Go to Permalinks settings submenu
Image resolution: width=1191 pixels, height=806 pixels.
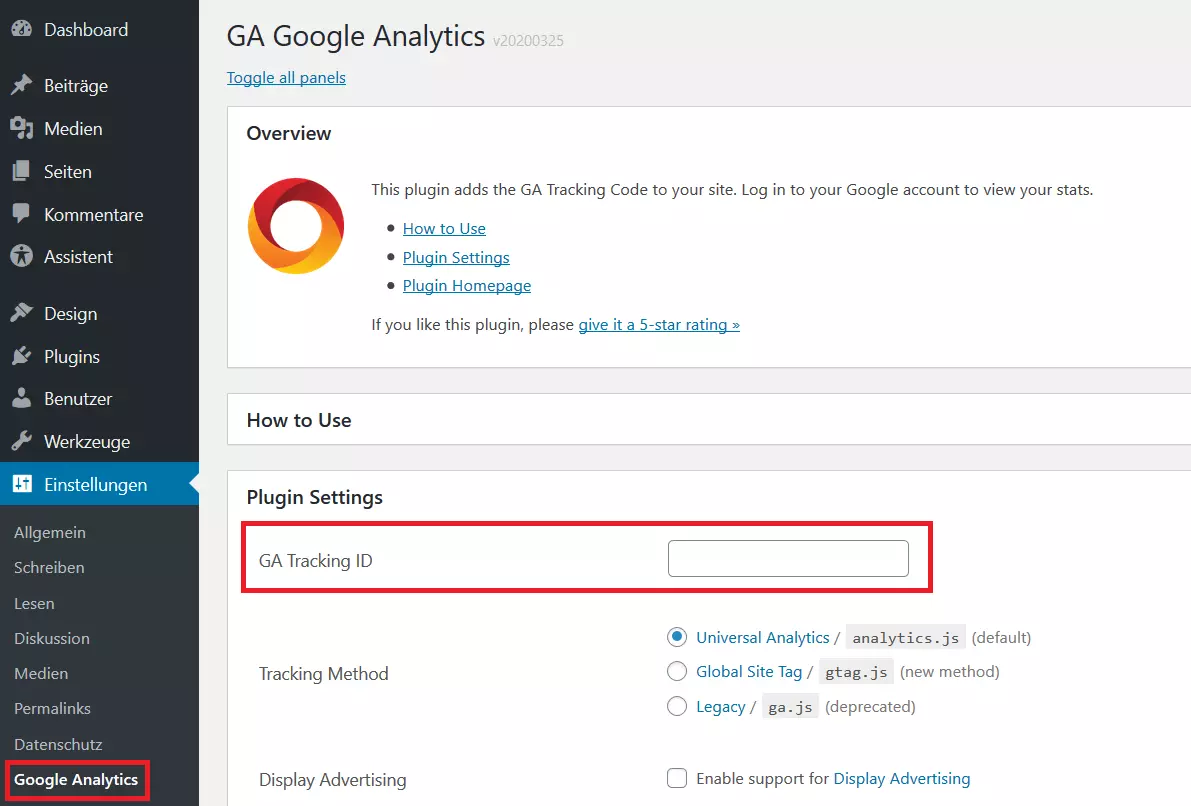(52, 708)
